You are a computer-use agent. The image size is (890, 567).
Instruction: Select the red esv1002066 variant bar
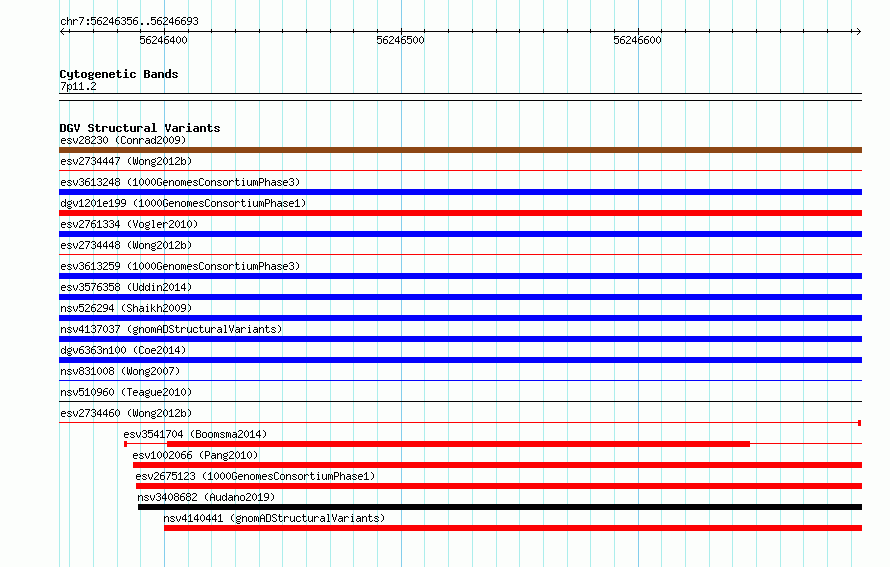point(497,465)
